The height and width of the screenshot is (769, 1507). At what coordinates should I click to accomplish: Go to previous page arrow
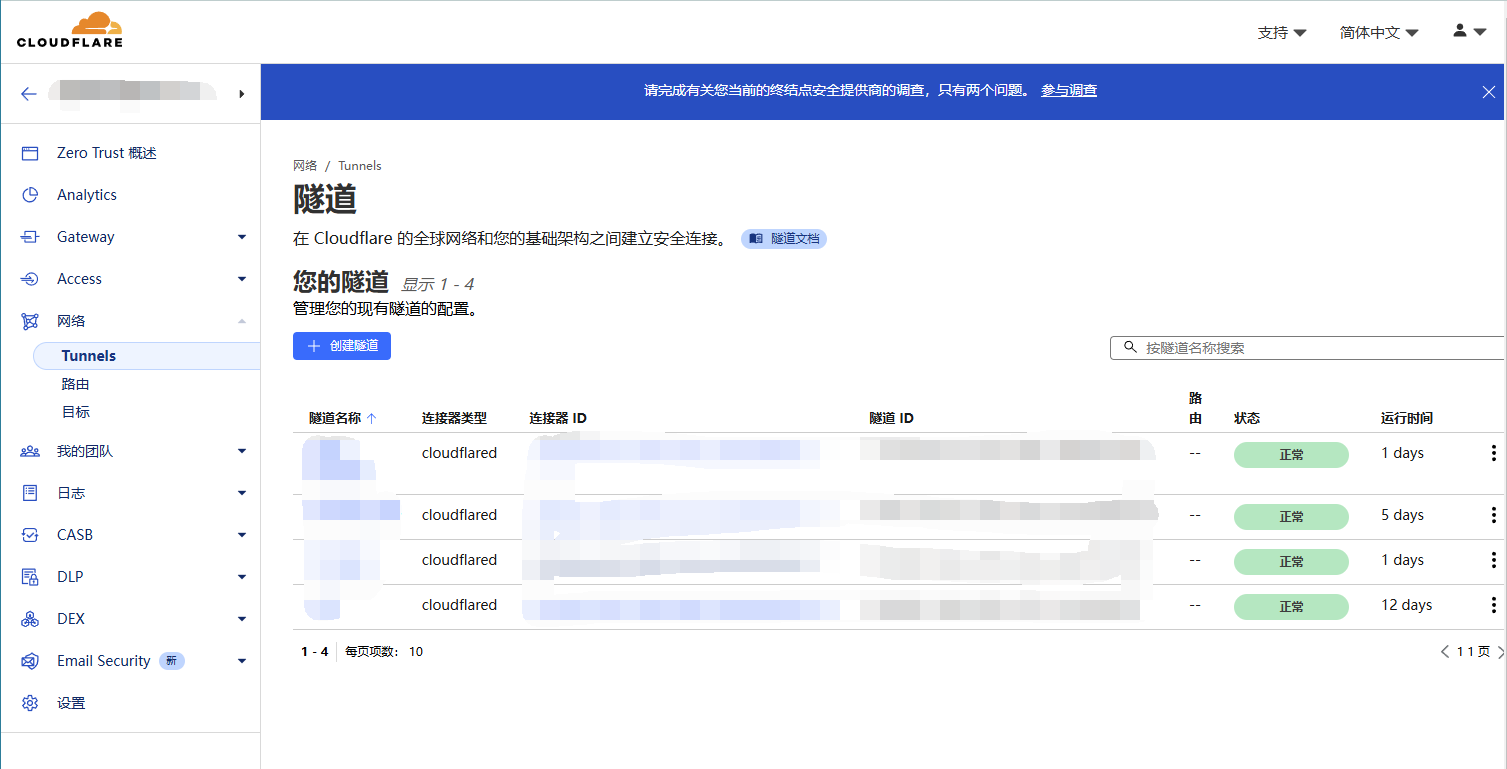tap(1445, 652)
